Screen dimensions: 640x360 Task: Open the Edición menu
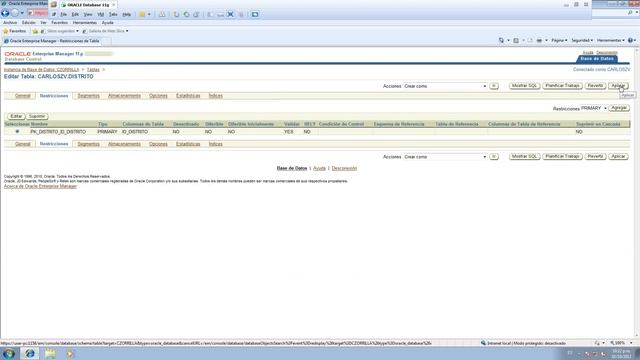29,23
